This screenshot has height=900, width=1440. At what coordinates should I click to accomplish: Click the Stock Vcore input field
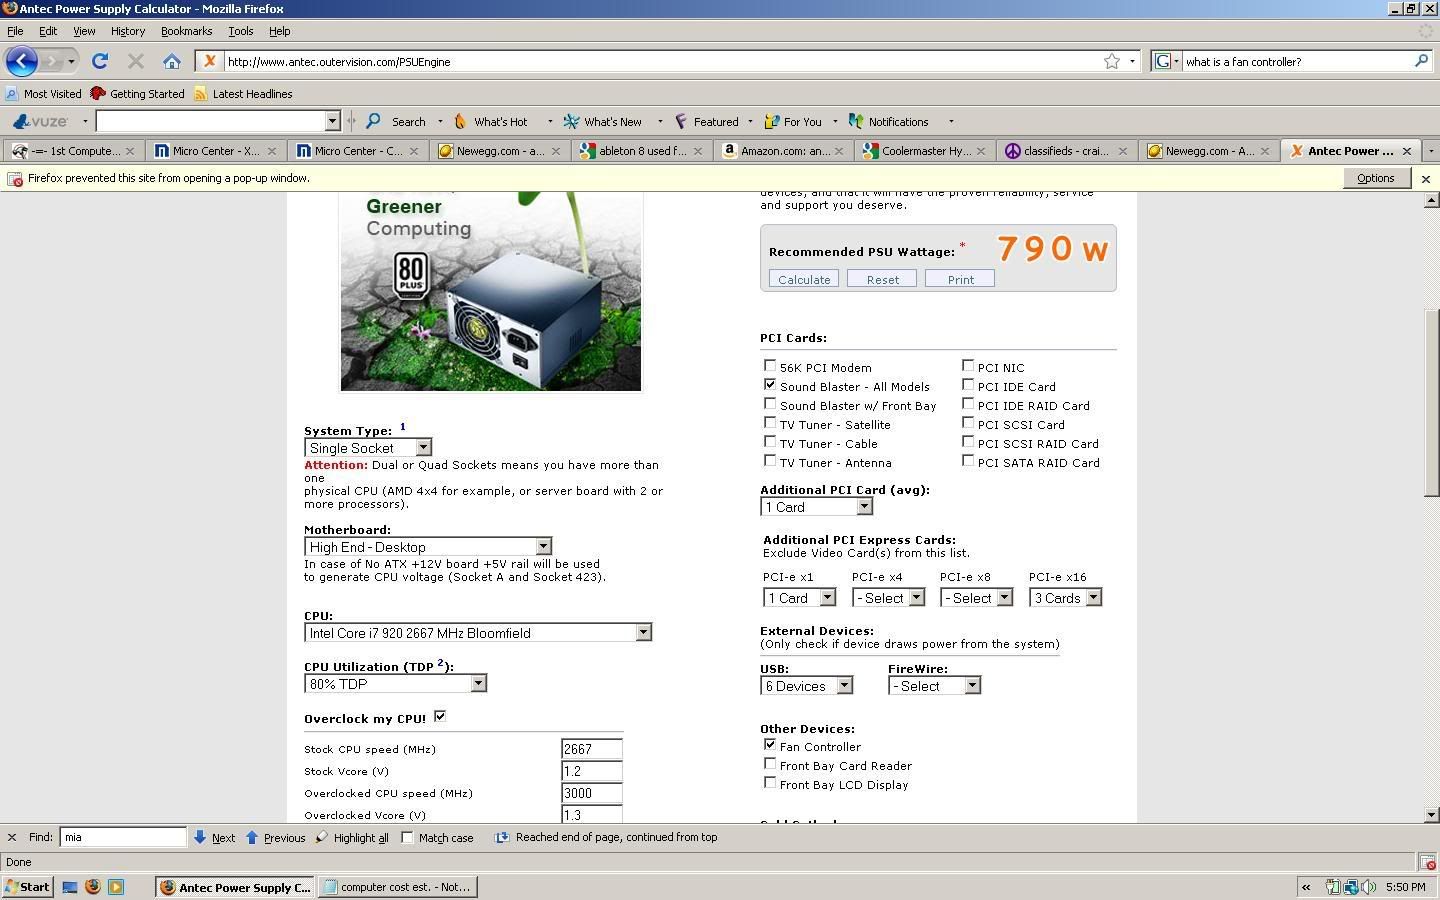coord(592,771)
